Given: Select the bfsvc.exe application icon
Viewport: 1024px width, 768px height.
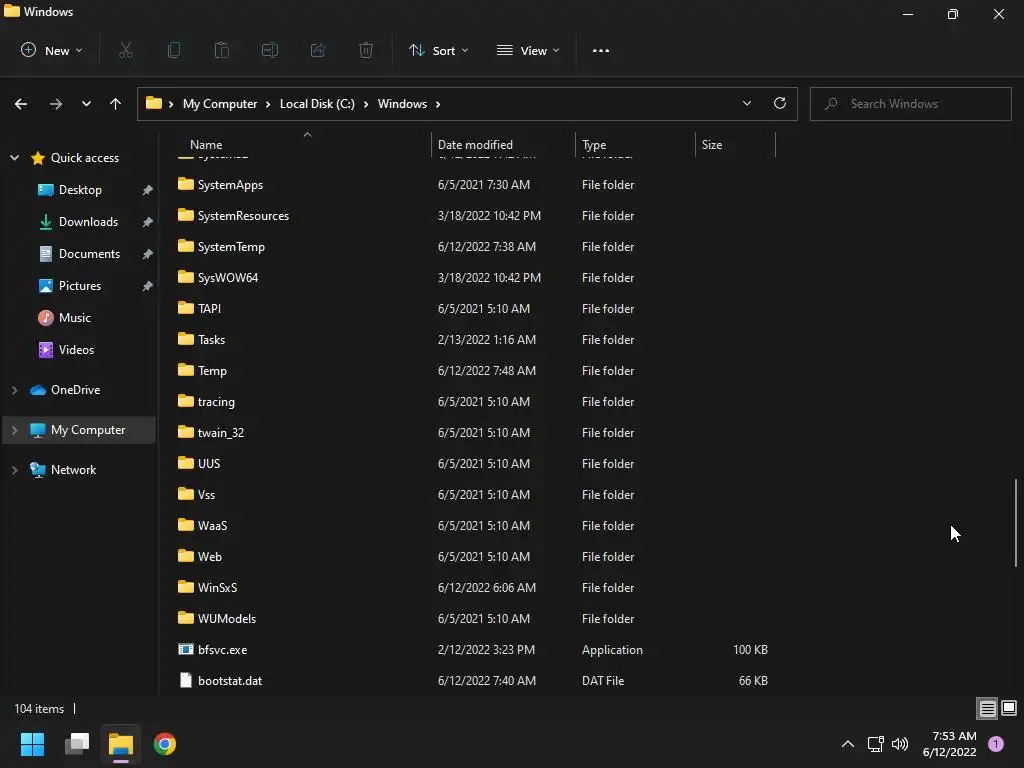Looking at the screenshot, I should [185, 649].
